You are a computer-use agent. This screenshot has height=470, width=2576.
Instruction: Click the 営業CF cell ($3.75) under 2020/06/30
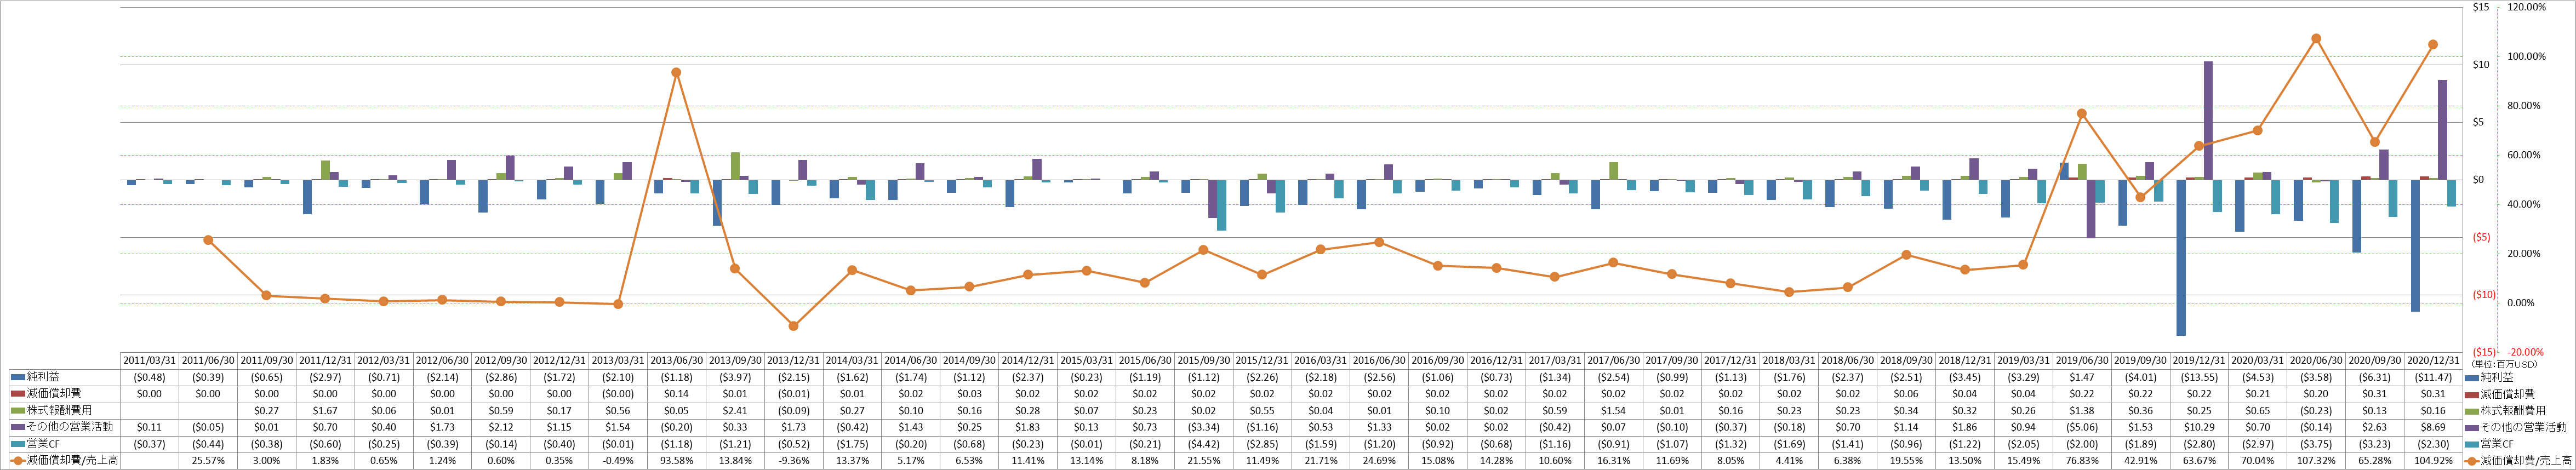(x=2317, y=444)
